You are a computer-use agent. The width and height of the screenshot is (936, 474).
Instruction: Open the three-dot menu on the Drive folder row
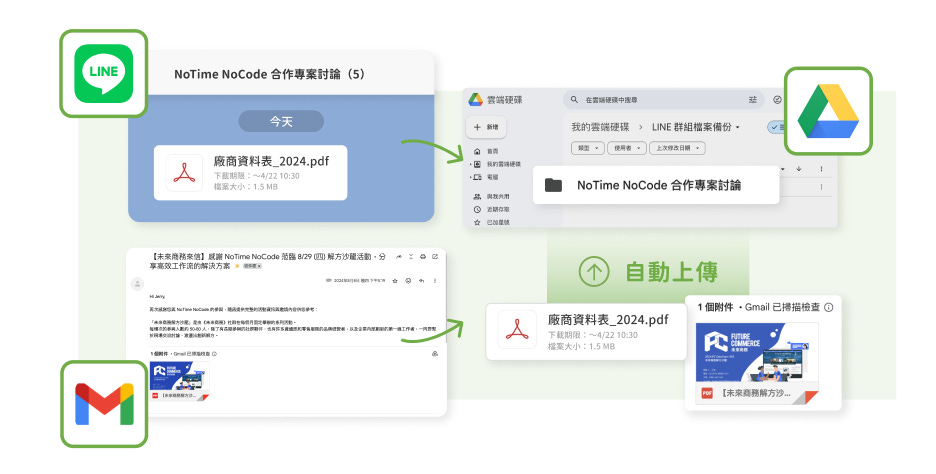pos(821,187)
